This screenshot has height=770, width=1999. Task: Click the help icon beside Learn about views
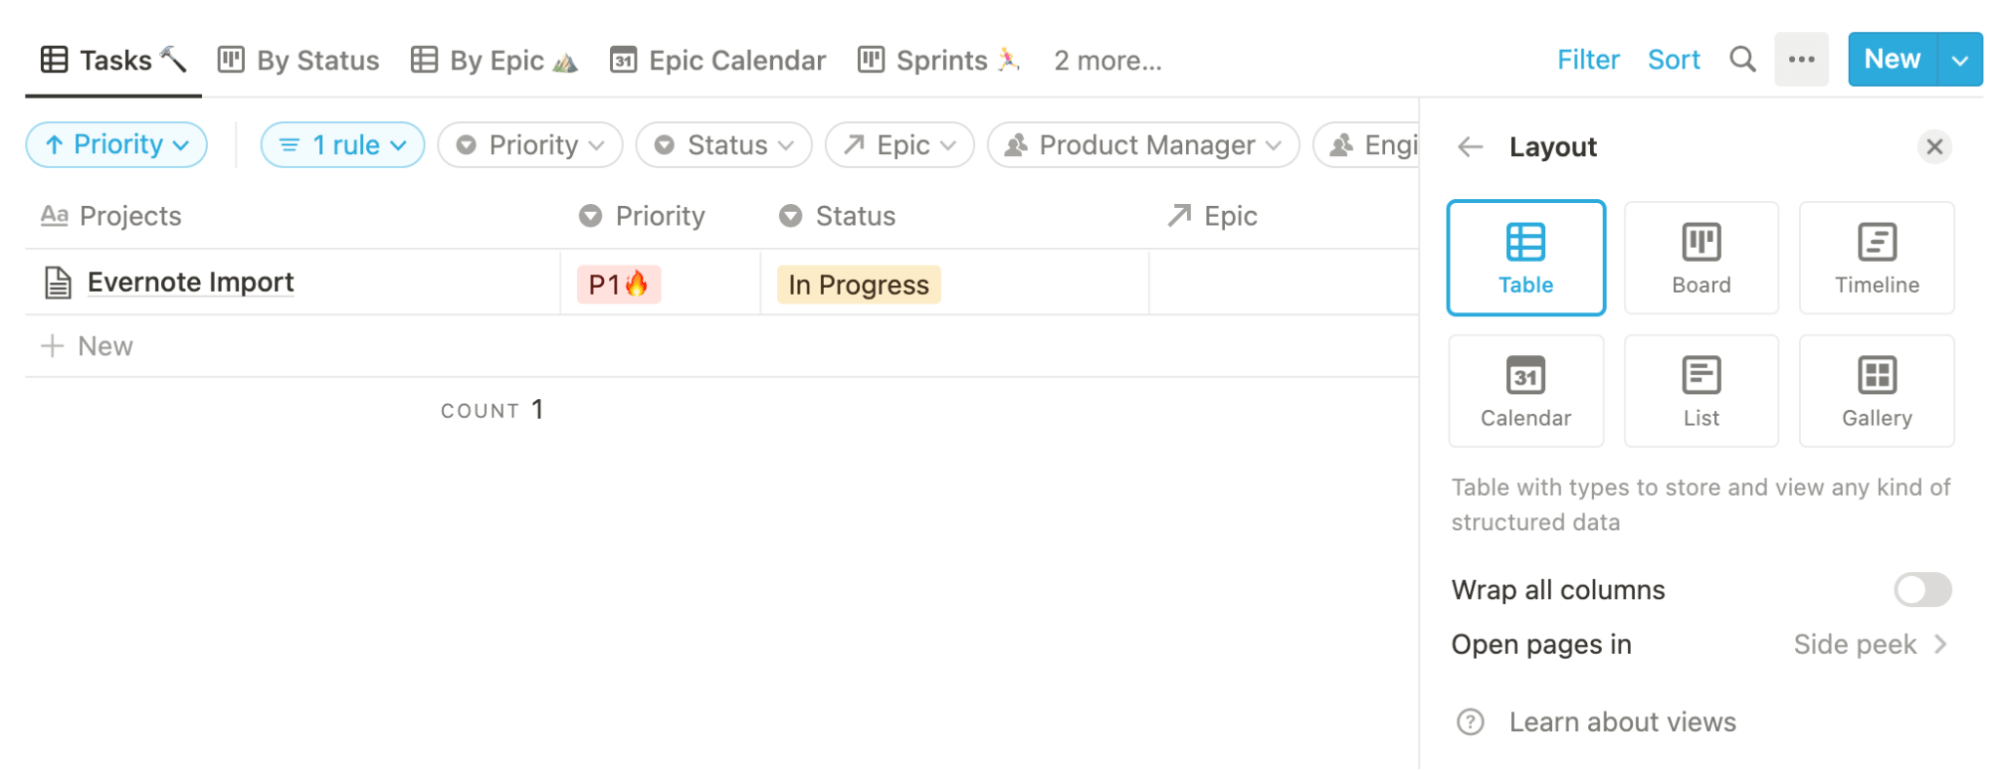(x=1470, y=722)
